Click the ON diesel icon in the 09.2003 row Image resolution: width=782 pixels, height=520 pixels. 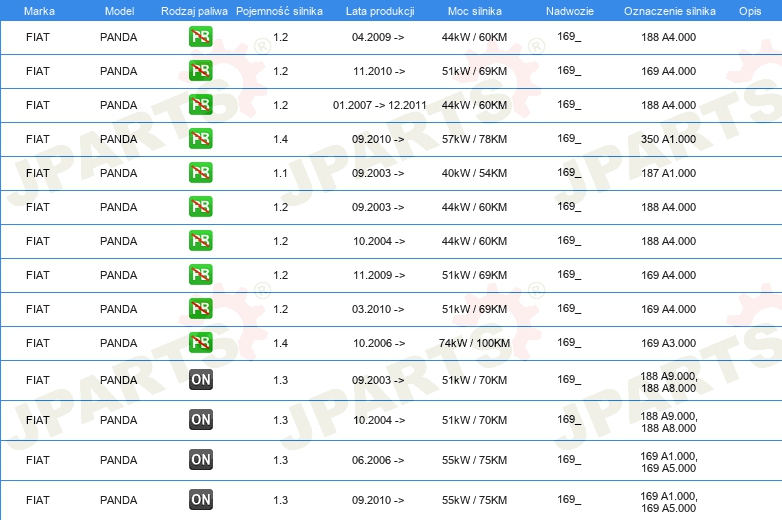pos(200,379)
